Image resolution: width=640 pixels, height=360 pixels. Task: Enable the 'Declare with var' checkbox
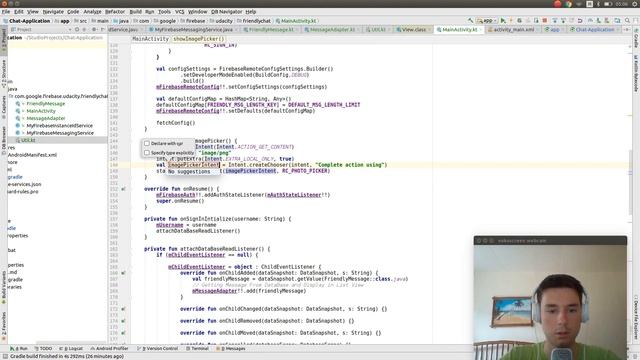click(147, 143)
